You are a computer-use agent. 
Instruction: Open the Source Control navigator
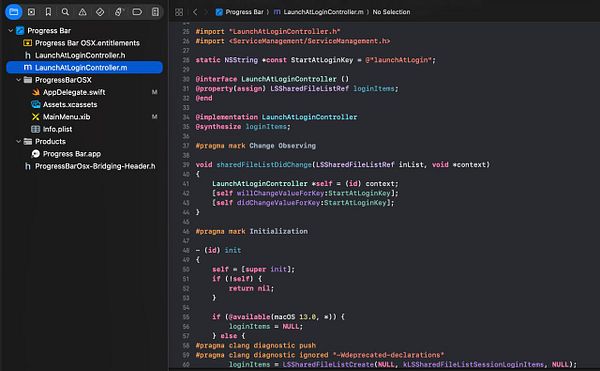tap(31, 12)
